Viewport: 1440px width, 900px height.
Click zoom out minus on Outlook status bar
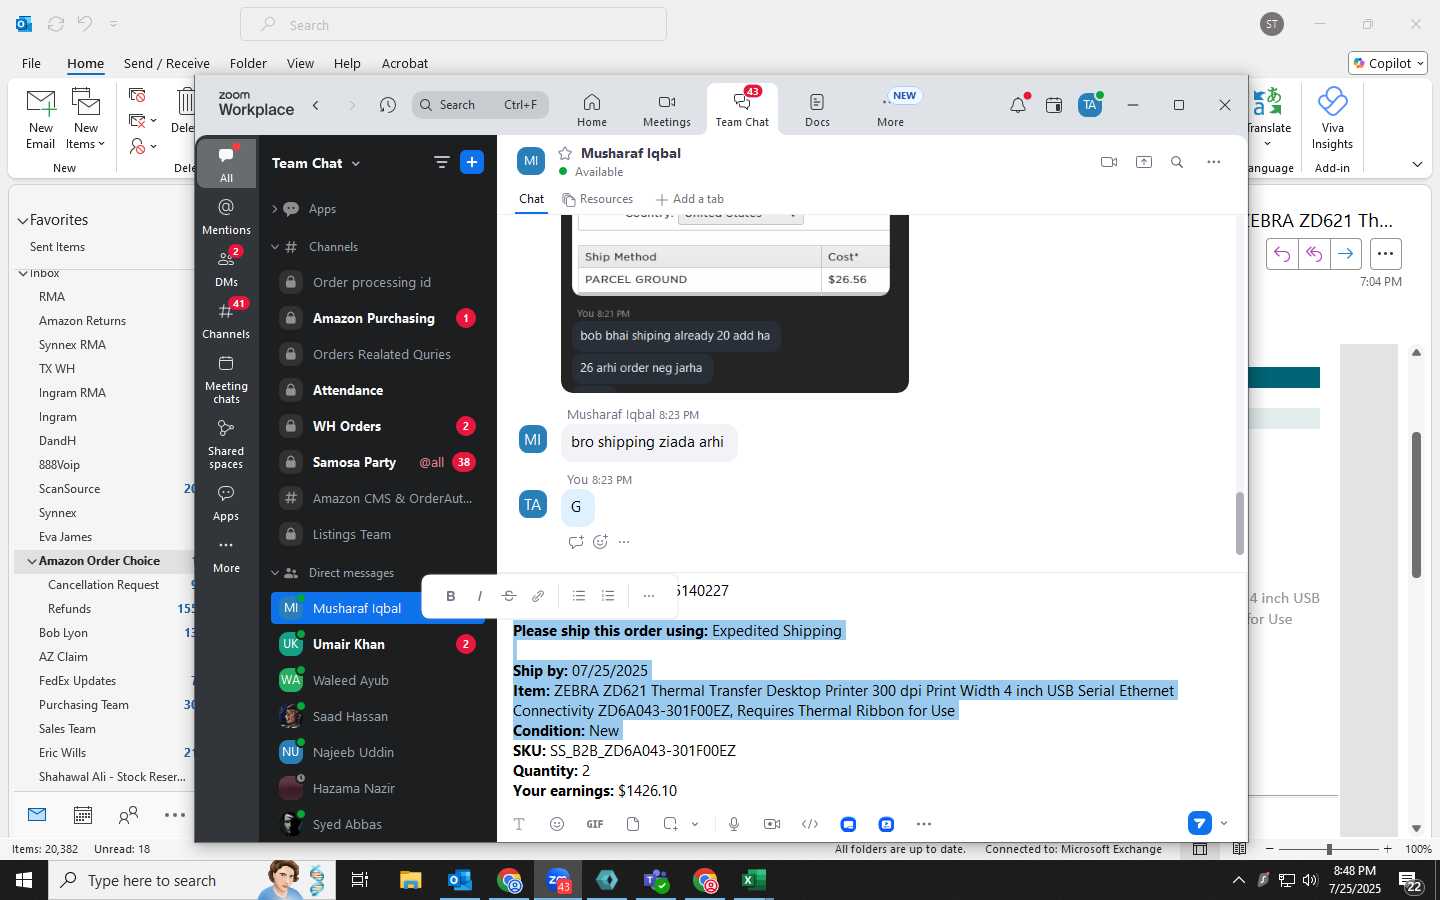(1269, 849)
